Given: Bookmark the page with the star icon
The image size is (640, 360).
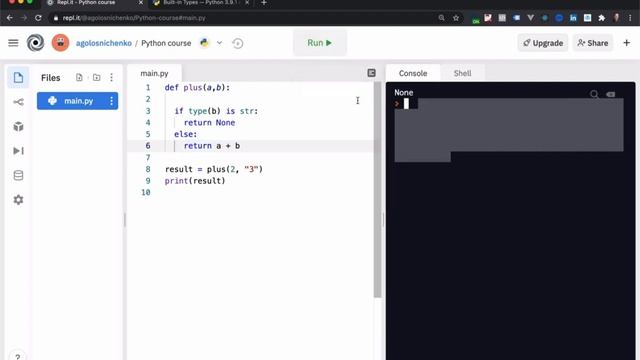Looking at the screenshot, I should click(456, 18).
